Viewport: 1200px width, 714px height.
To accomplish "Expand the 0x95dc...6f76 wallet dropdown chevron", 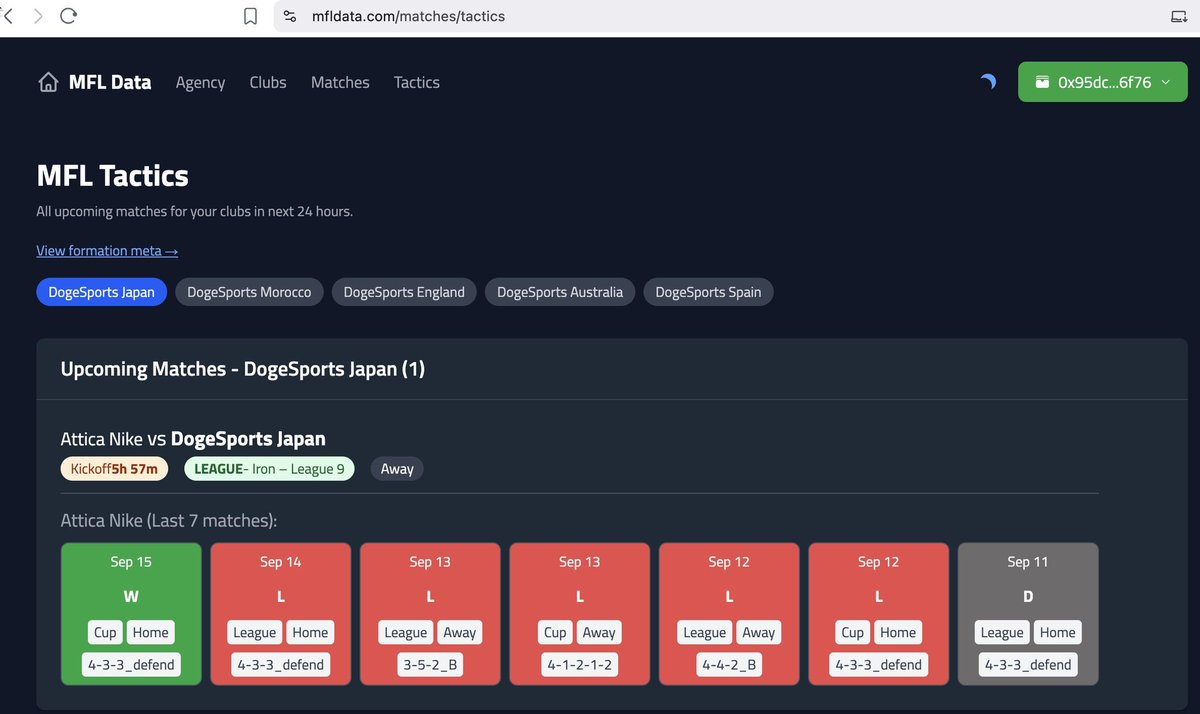I will point(1166,82).
